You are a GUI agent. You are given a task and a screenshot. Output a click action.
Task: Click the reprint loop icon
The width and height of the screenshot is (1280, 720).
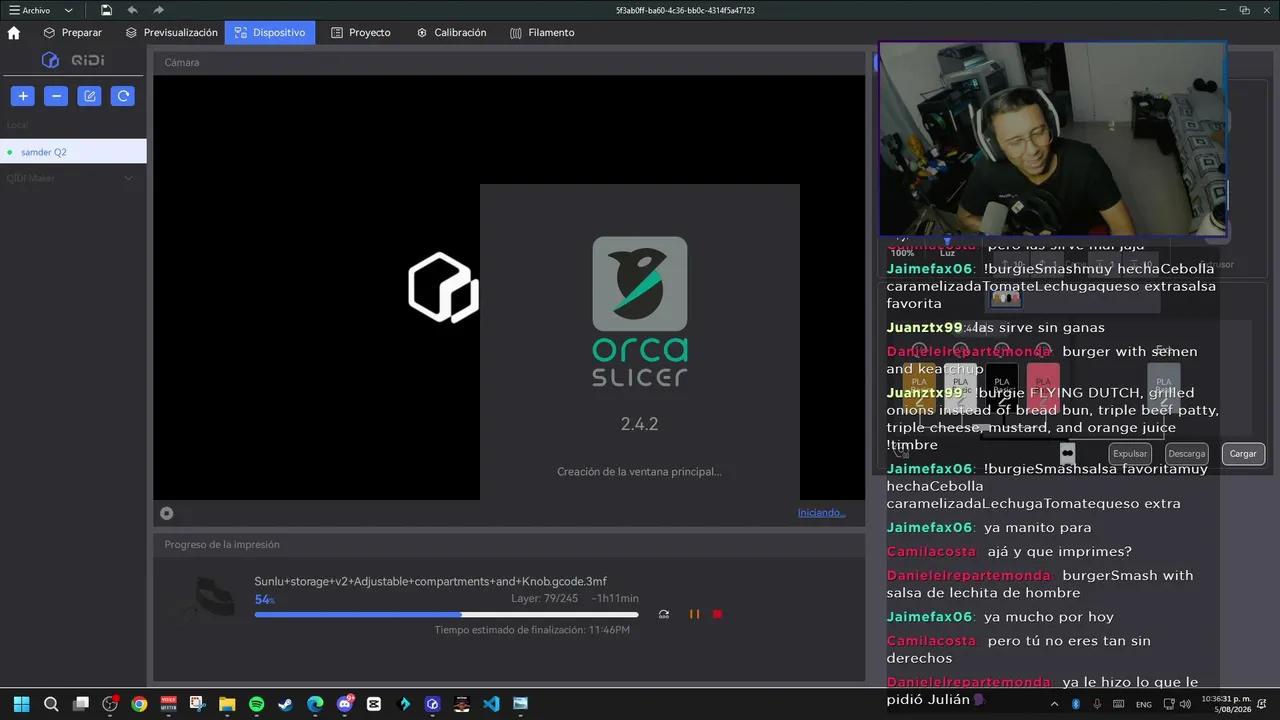coord(664,614)
